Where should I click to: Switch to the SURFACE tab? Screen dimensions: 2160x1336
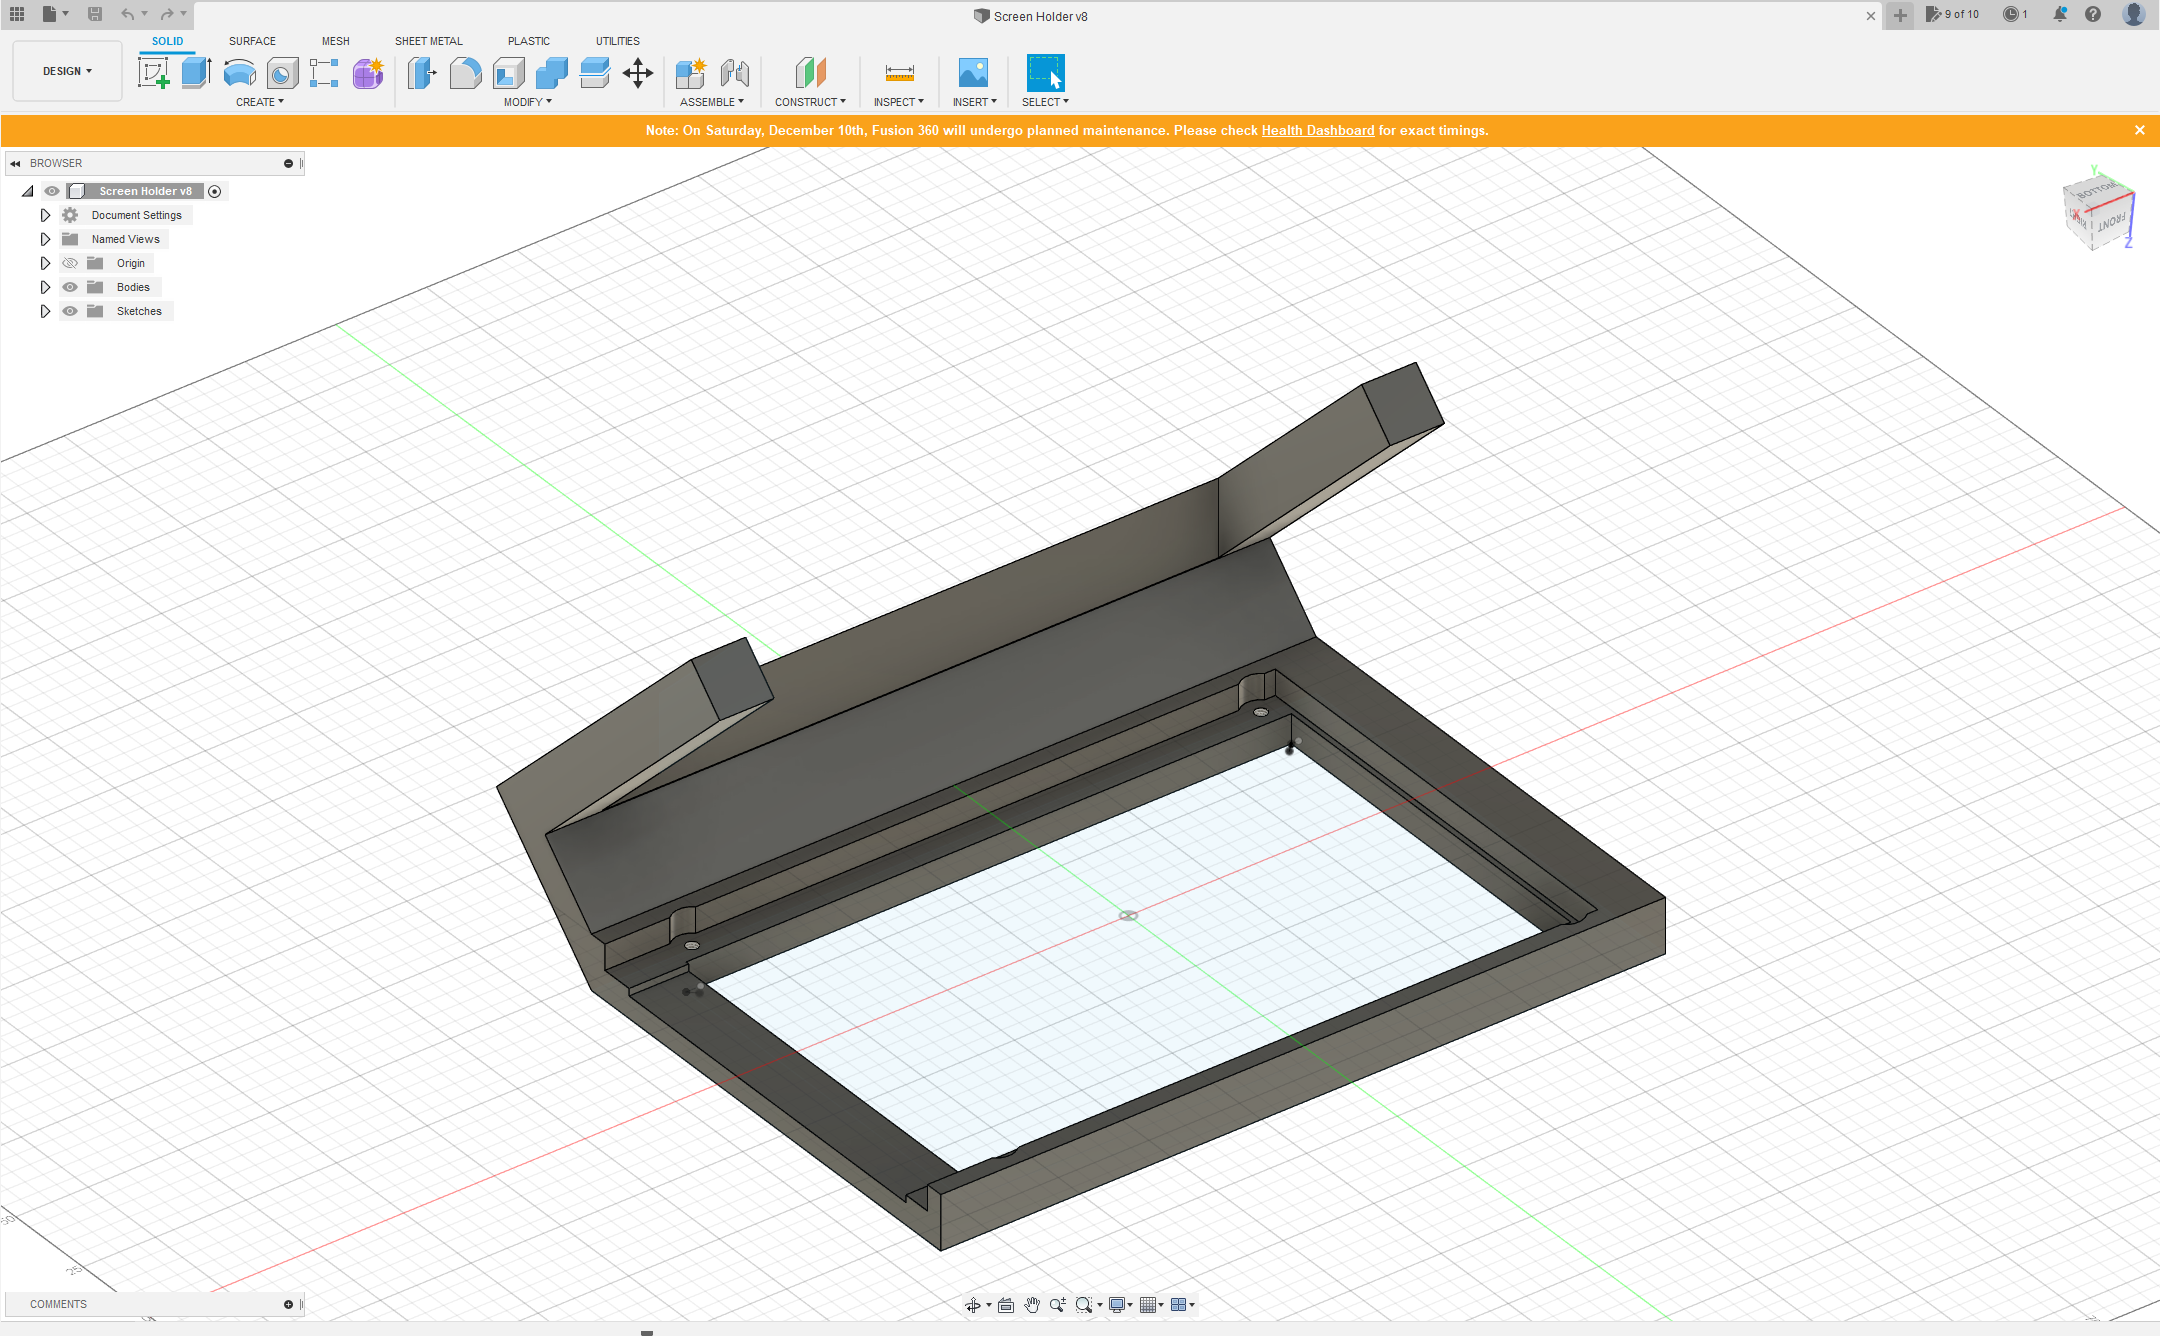[252, 41]
